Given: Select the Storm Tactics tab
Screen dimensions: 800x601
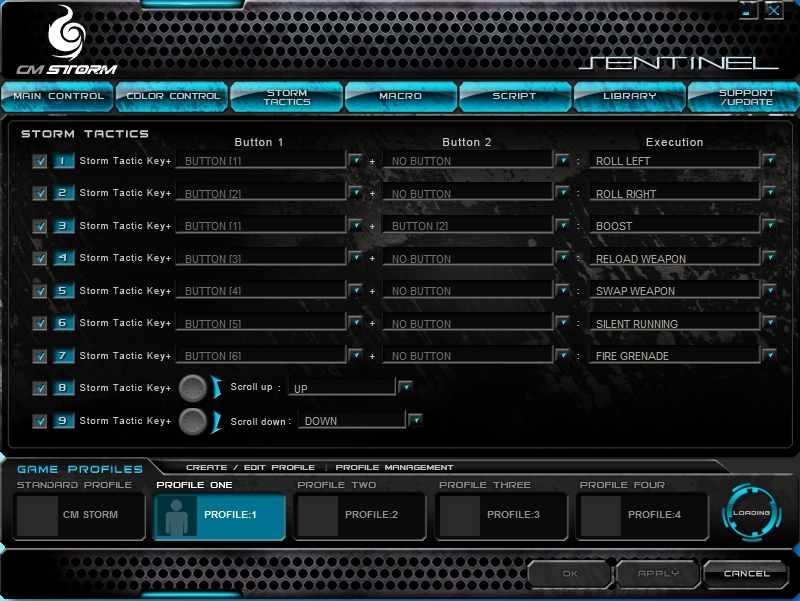Looking at the screenshot, I should [287, 96].
